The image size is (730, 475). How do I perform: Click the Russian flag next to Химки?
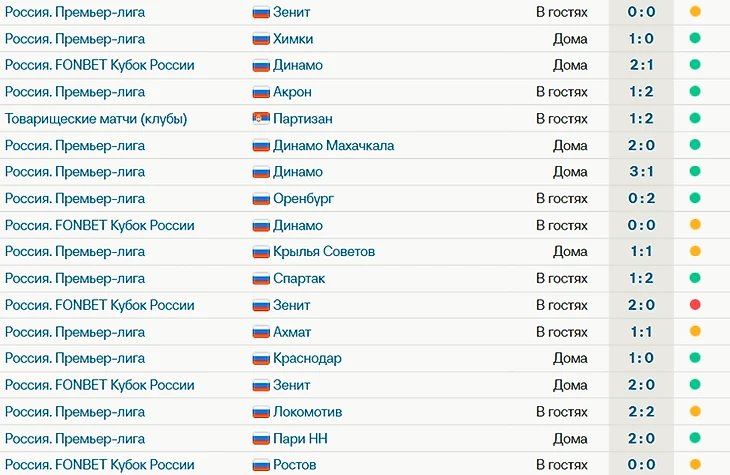point(261,39)
